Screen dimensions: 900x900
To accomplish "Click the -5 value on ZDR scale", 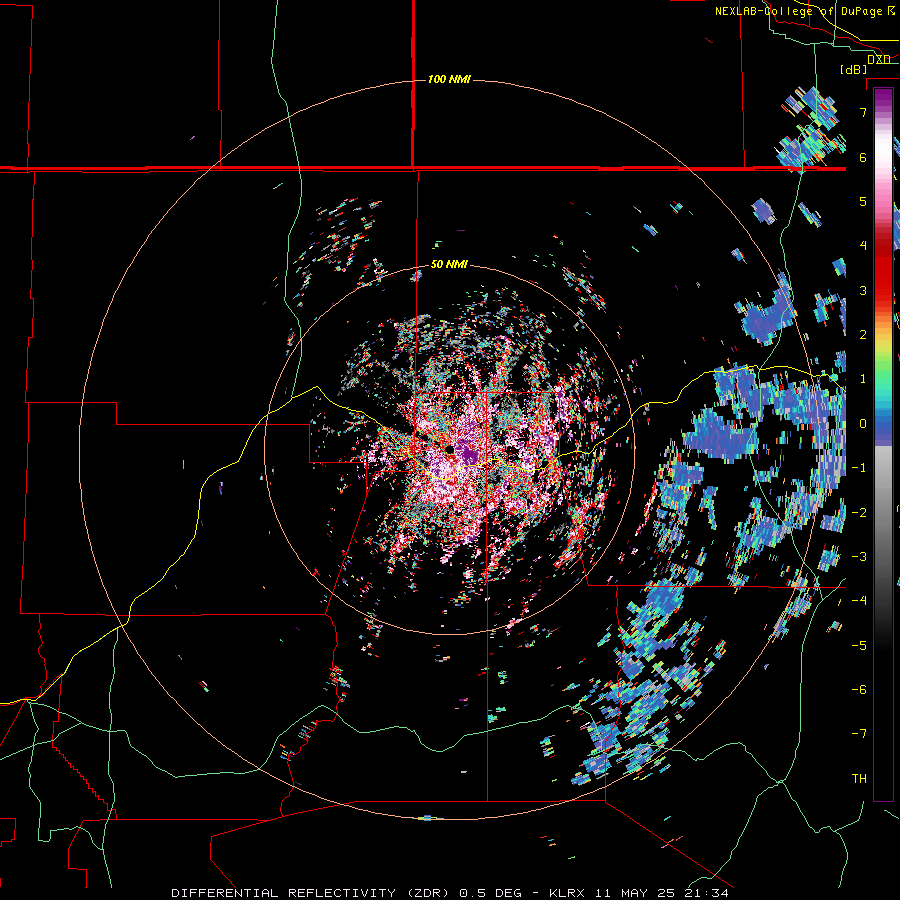I will [859, 646].
